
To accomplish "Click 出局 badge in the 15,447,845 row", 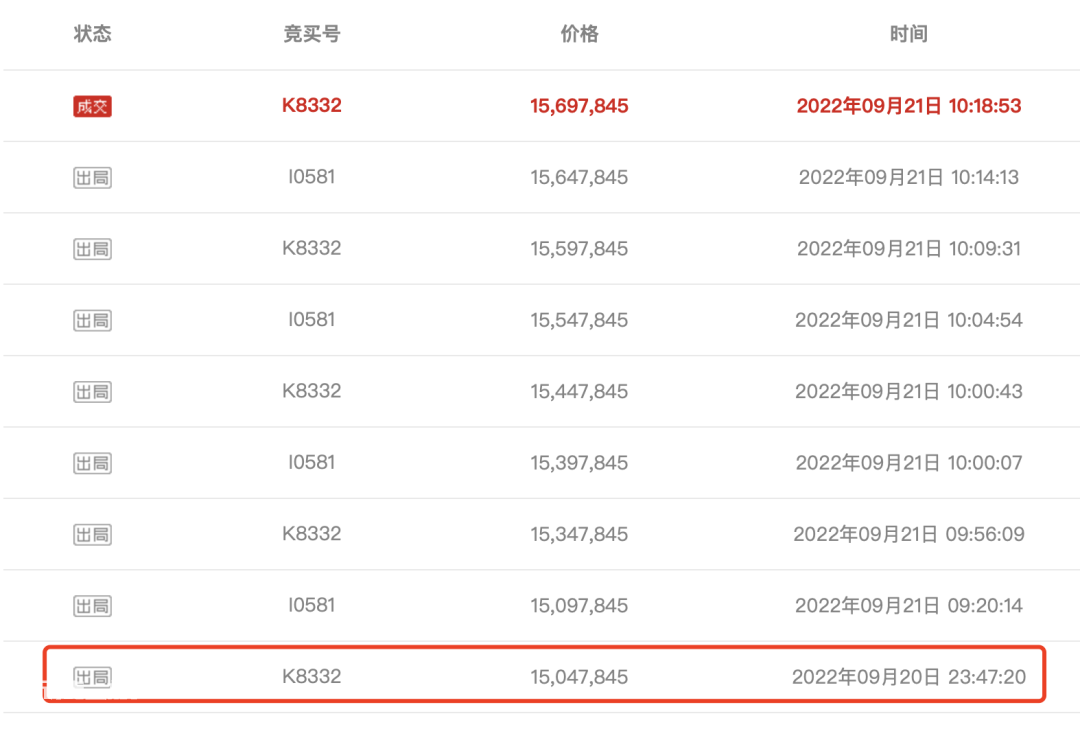I will (92, 392).
